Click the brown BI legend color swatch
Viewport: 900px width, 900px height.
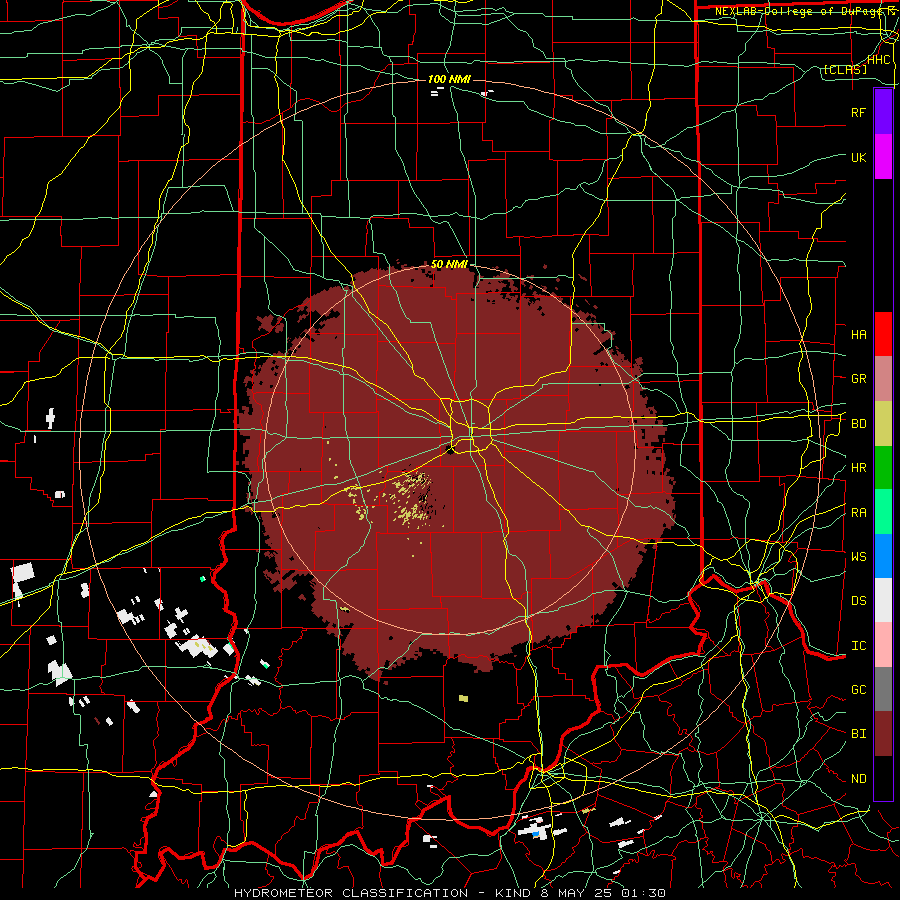(883, 734)
